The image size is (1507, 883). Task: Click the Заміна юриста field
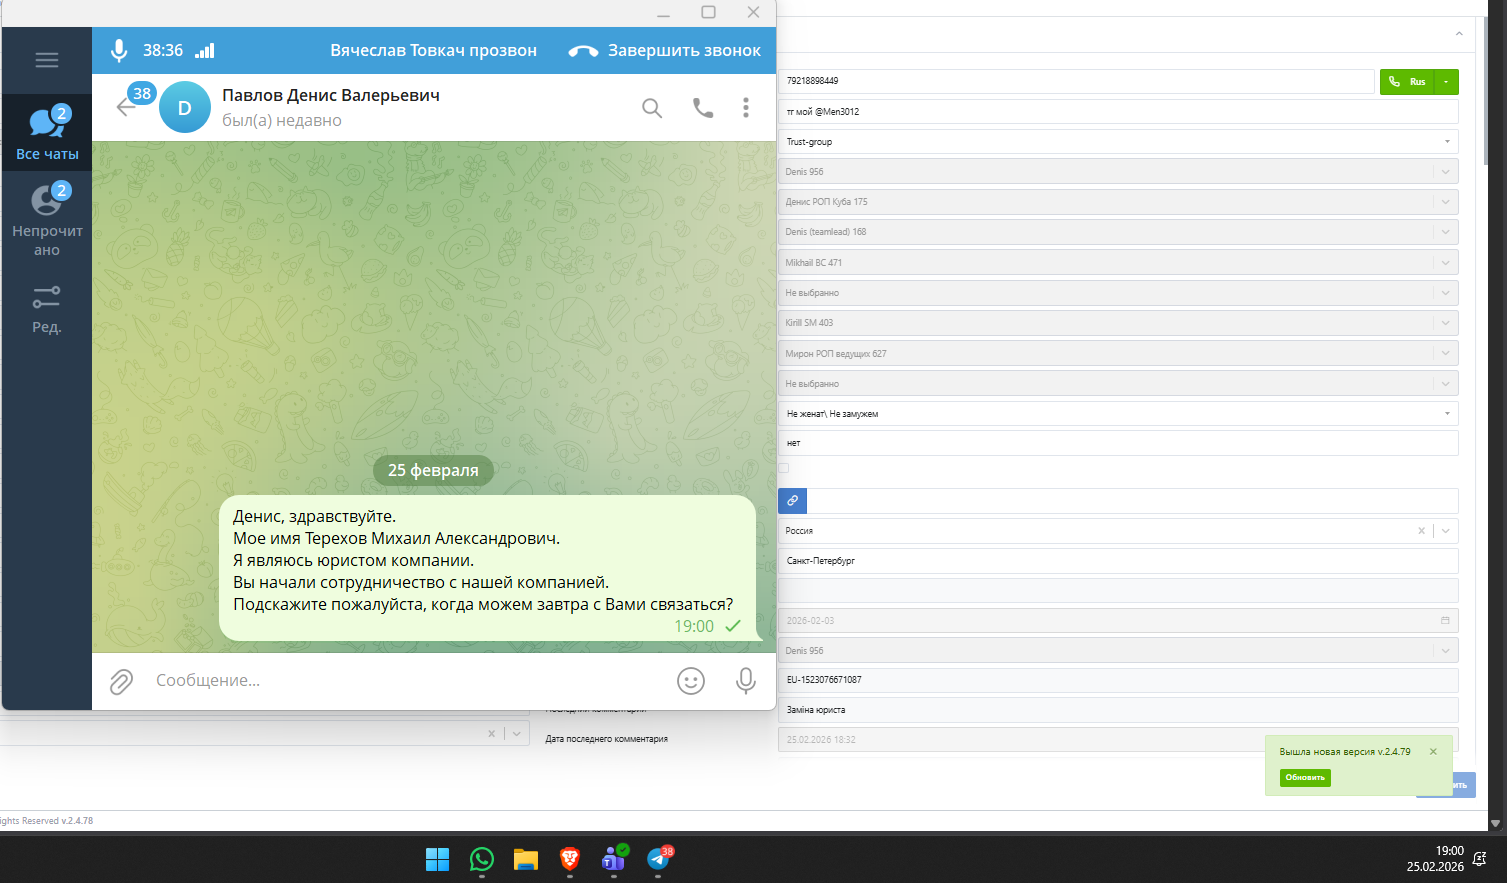pyautogui.click(x=1118, y=710)
